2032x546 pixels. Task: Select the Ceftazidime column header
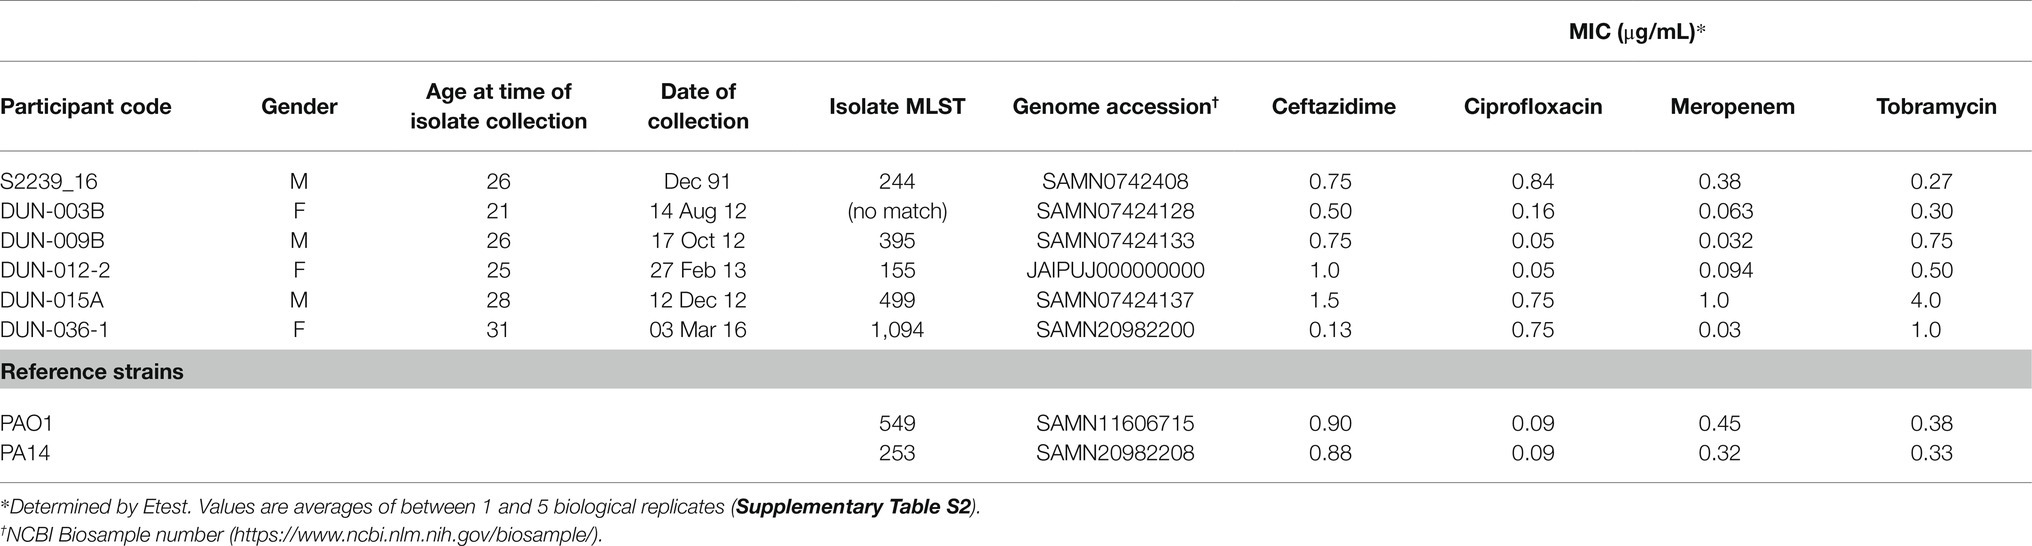coord(1334,106)
